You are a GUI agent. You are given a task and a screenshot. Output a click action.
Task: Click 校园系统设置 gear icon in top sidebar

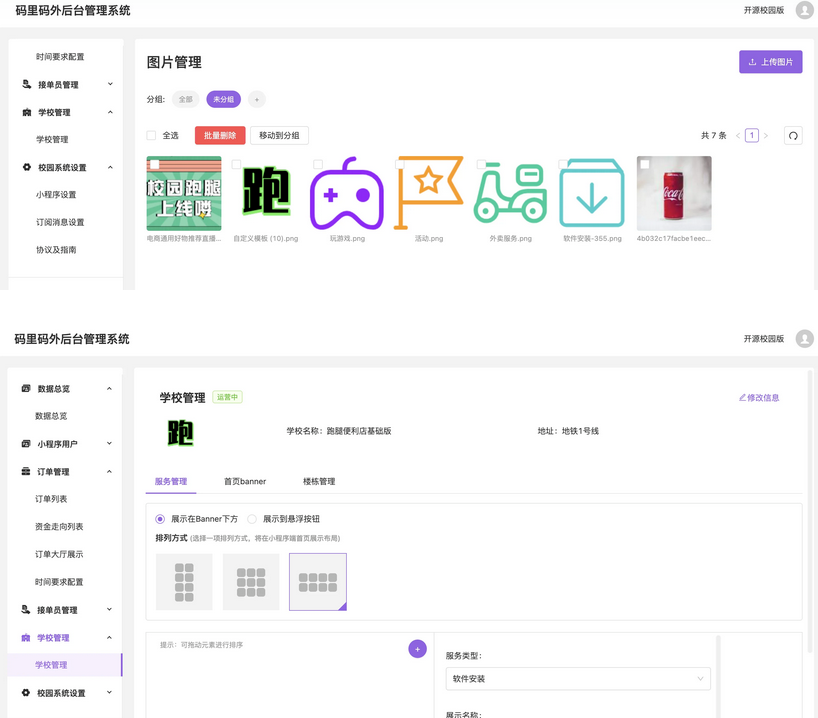[27, 167]
